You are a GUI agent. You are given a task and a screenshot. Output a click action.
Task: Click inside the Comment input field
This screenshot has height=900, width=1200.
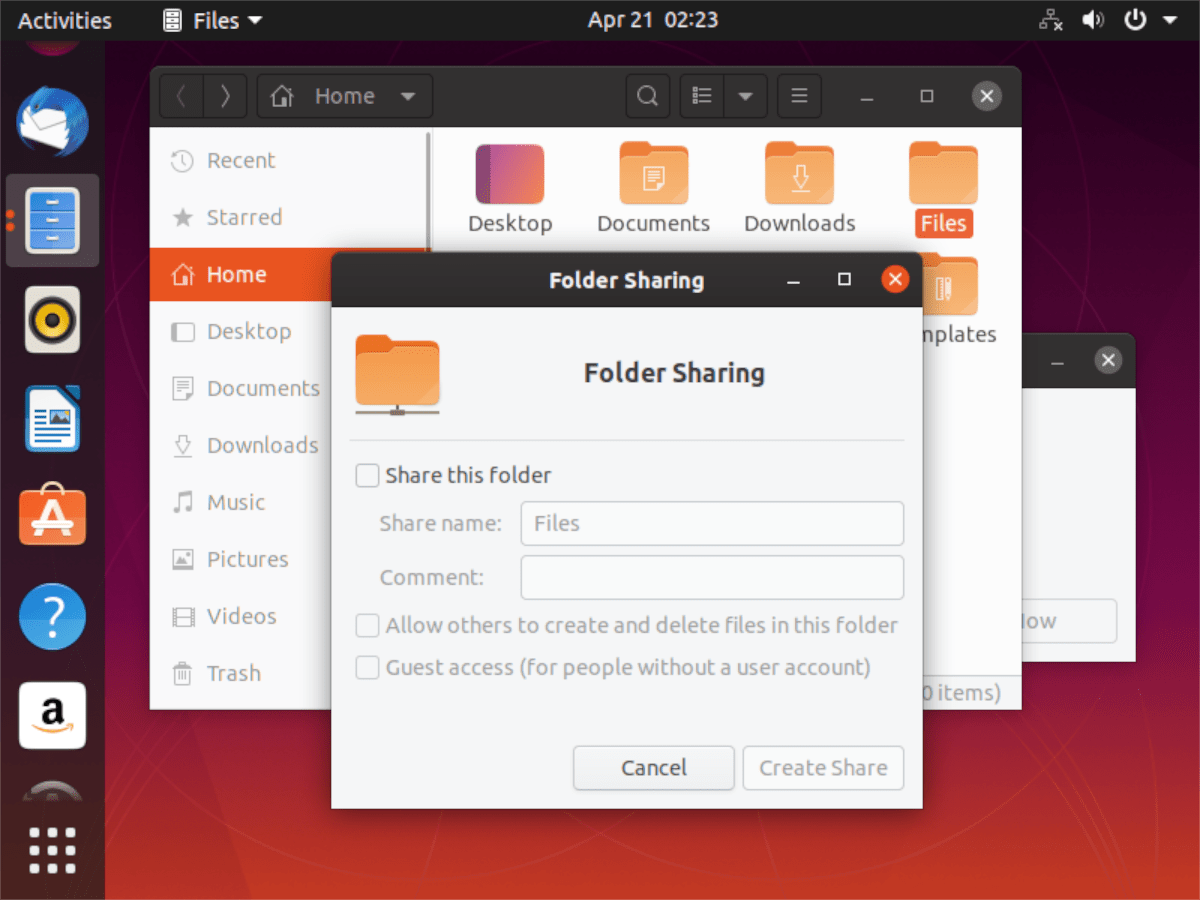coord(712,577)
